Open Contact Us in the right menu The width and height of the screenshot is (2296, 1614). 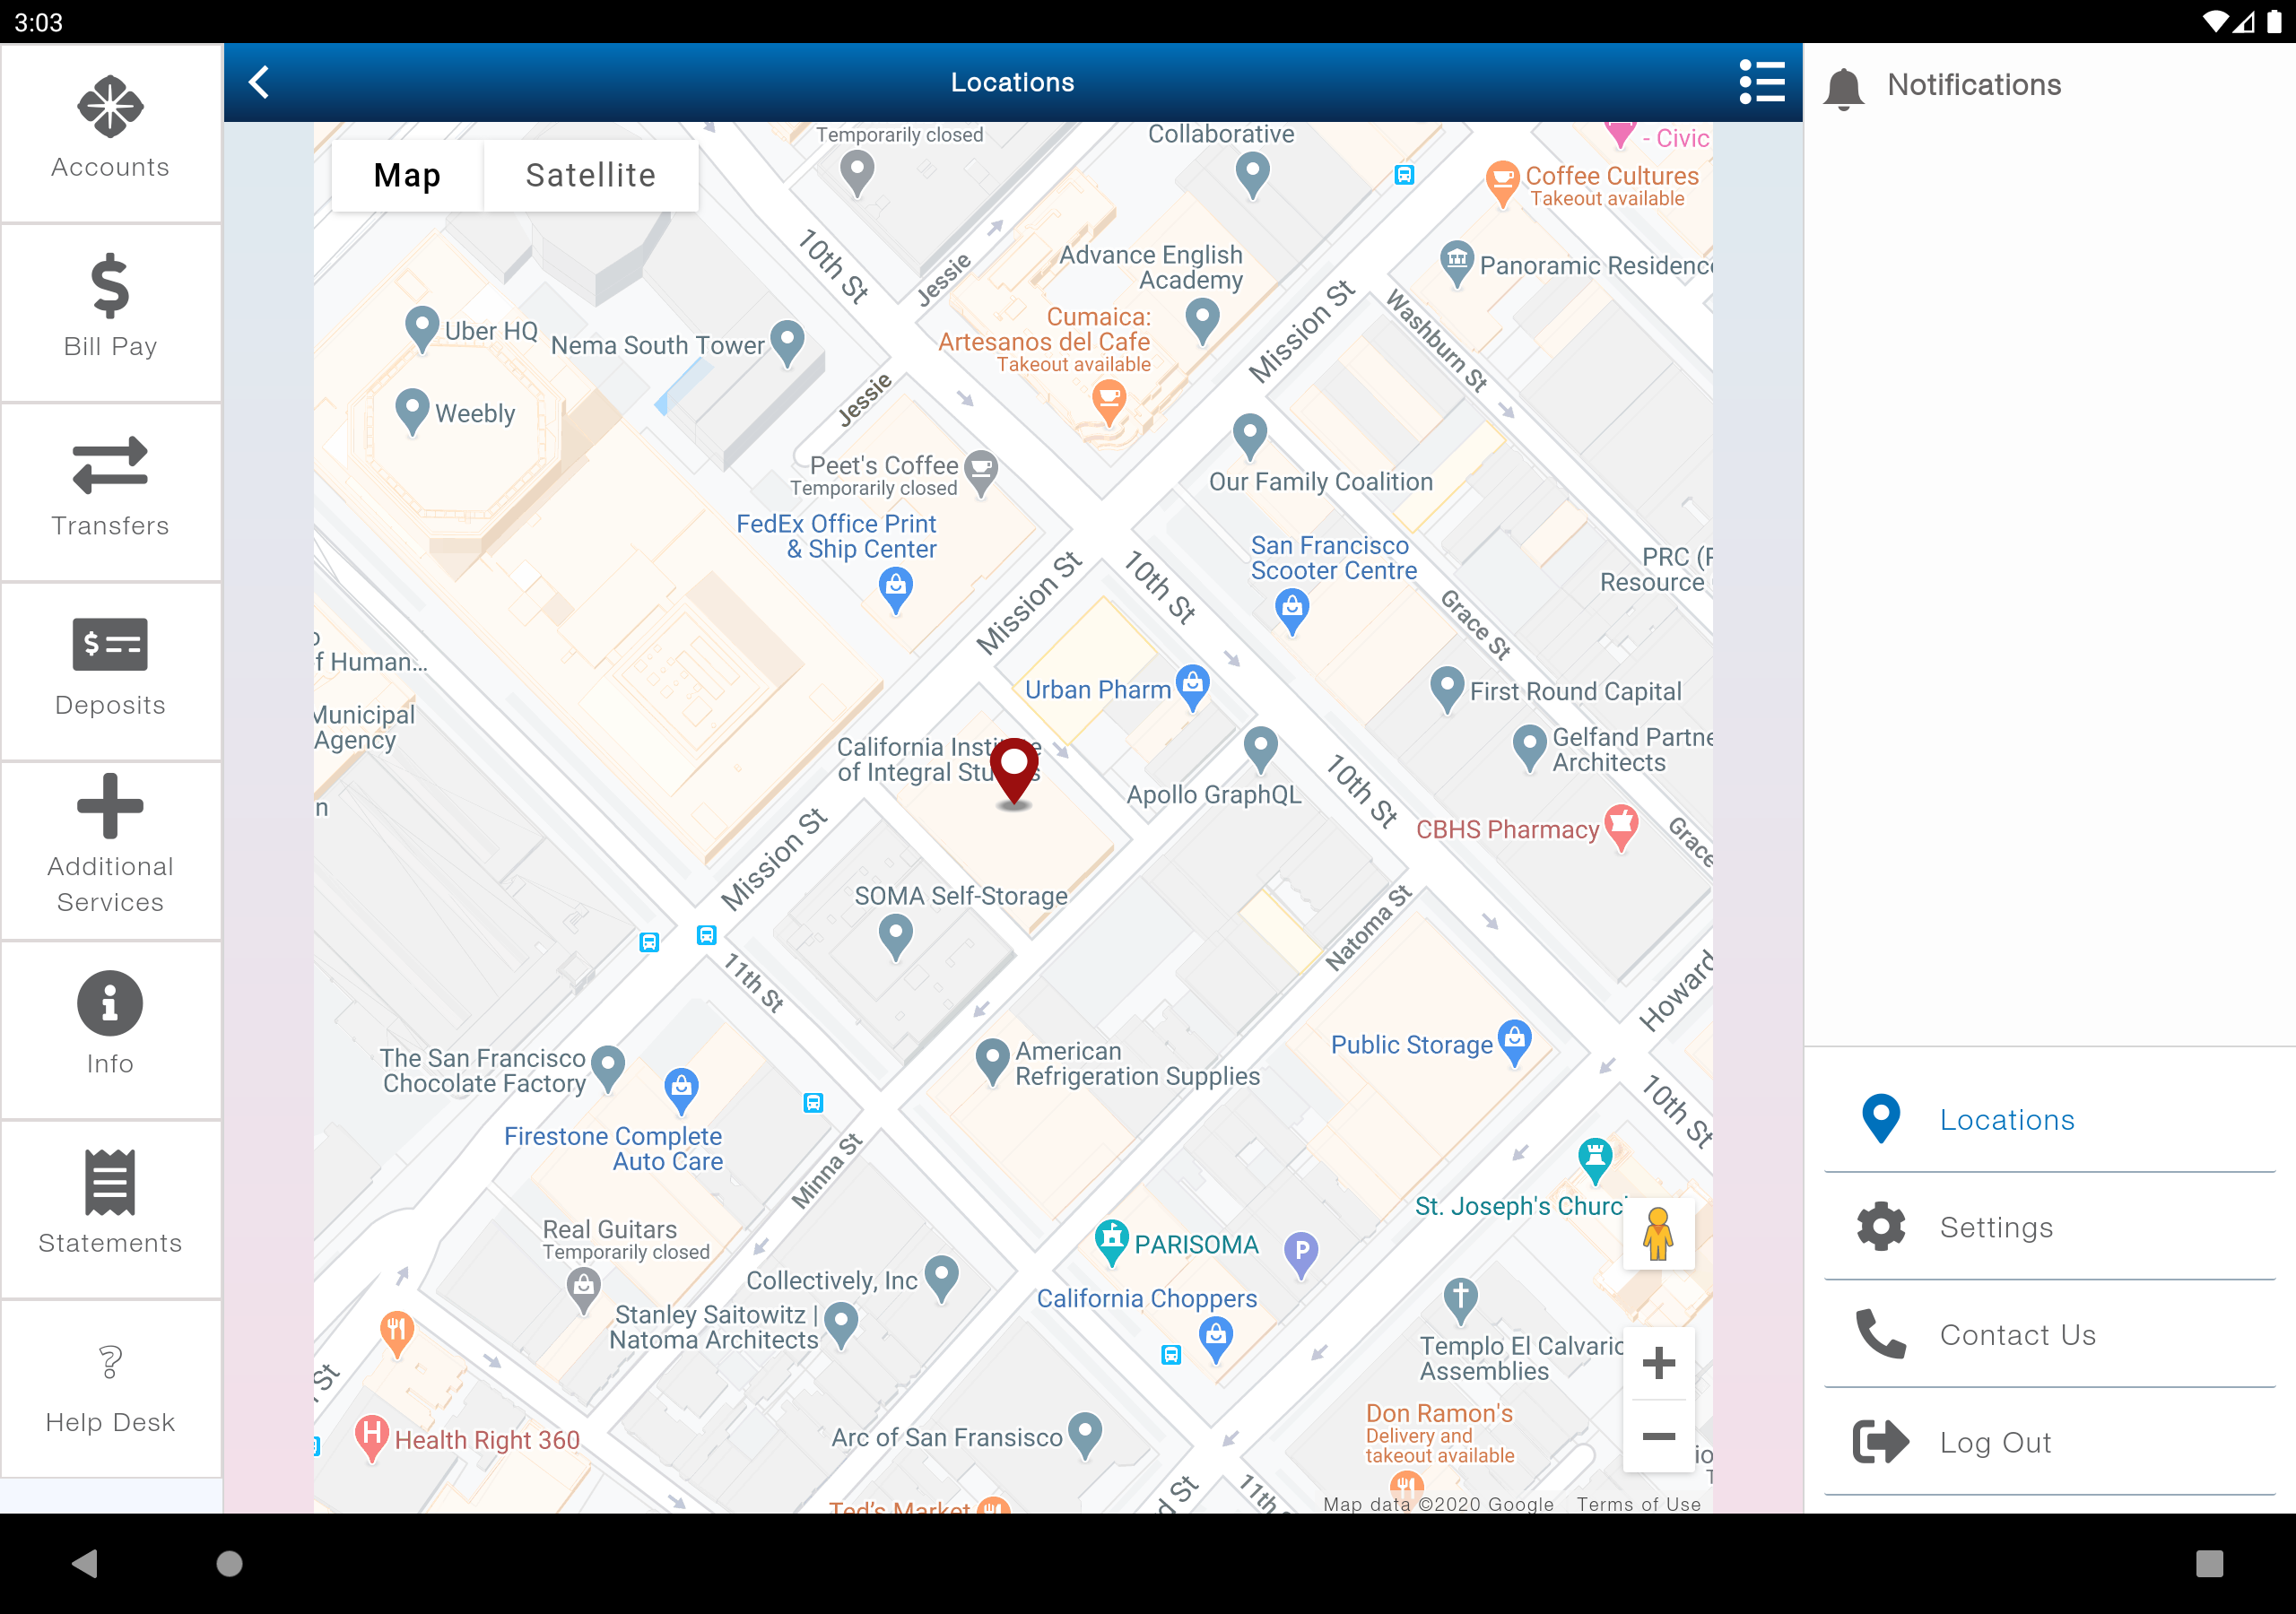(2049, 1334)
